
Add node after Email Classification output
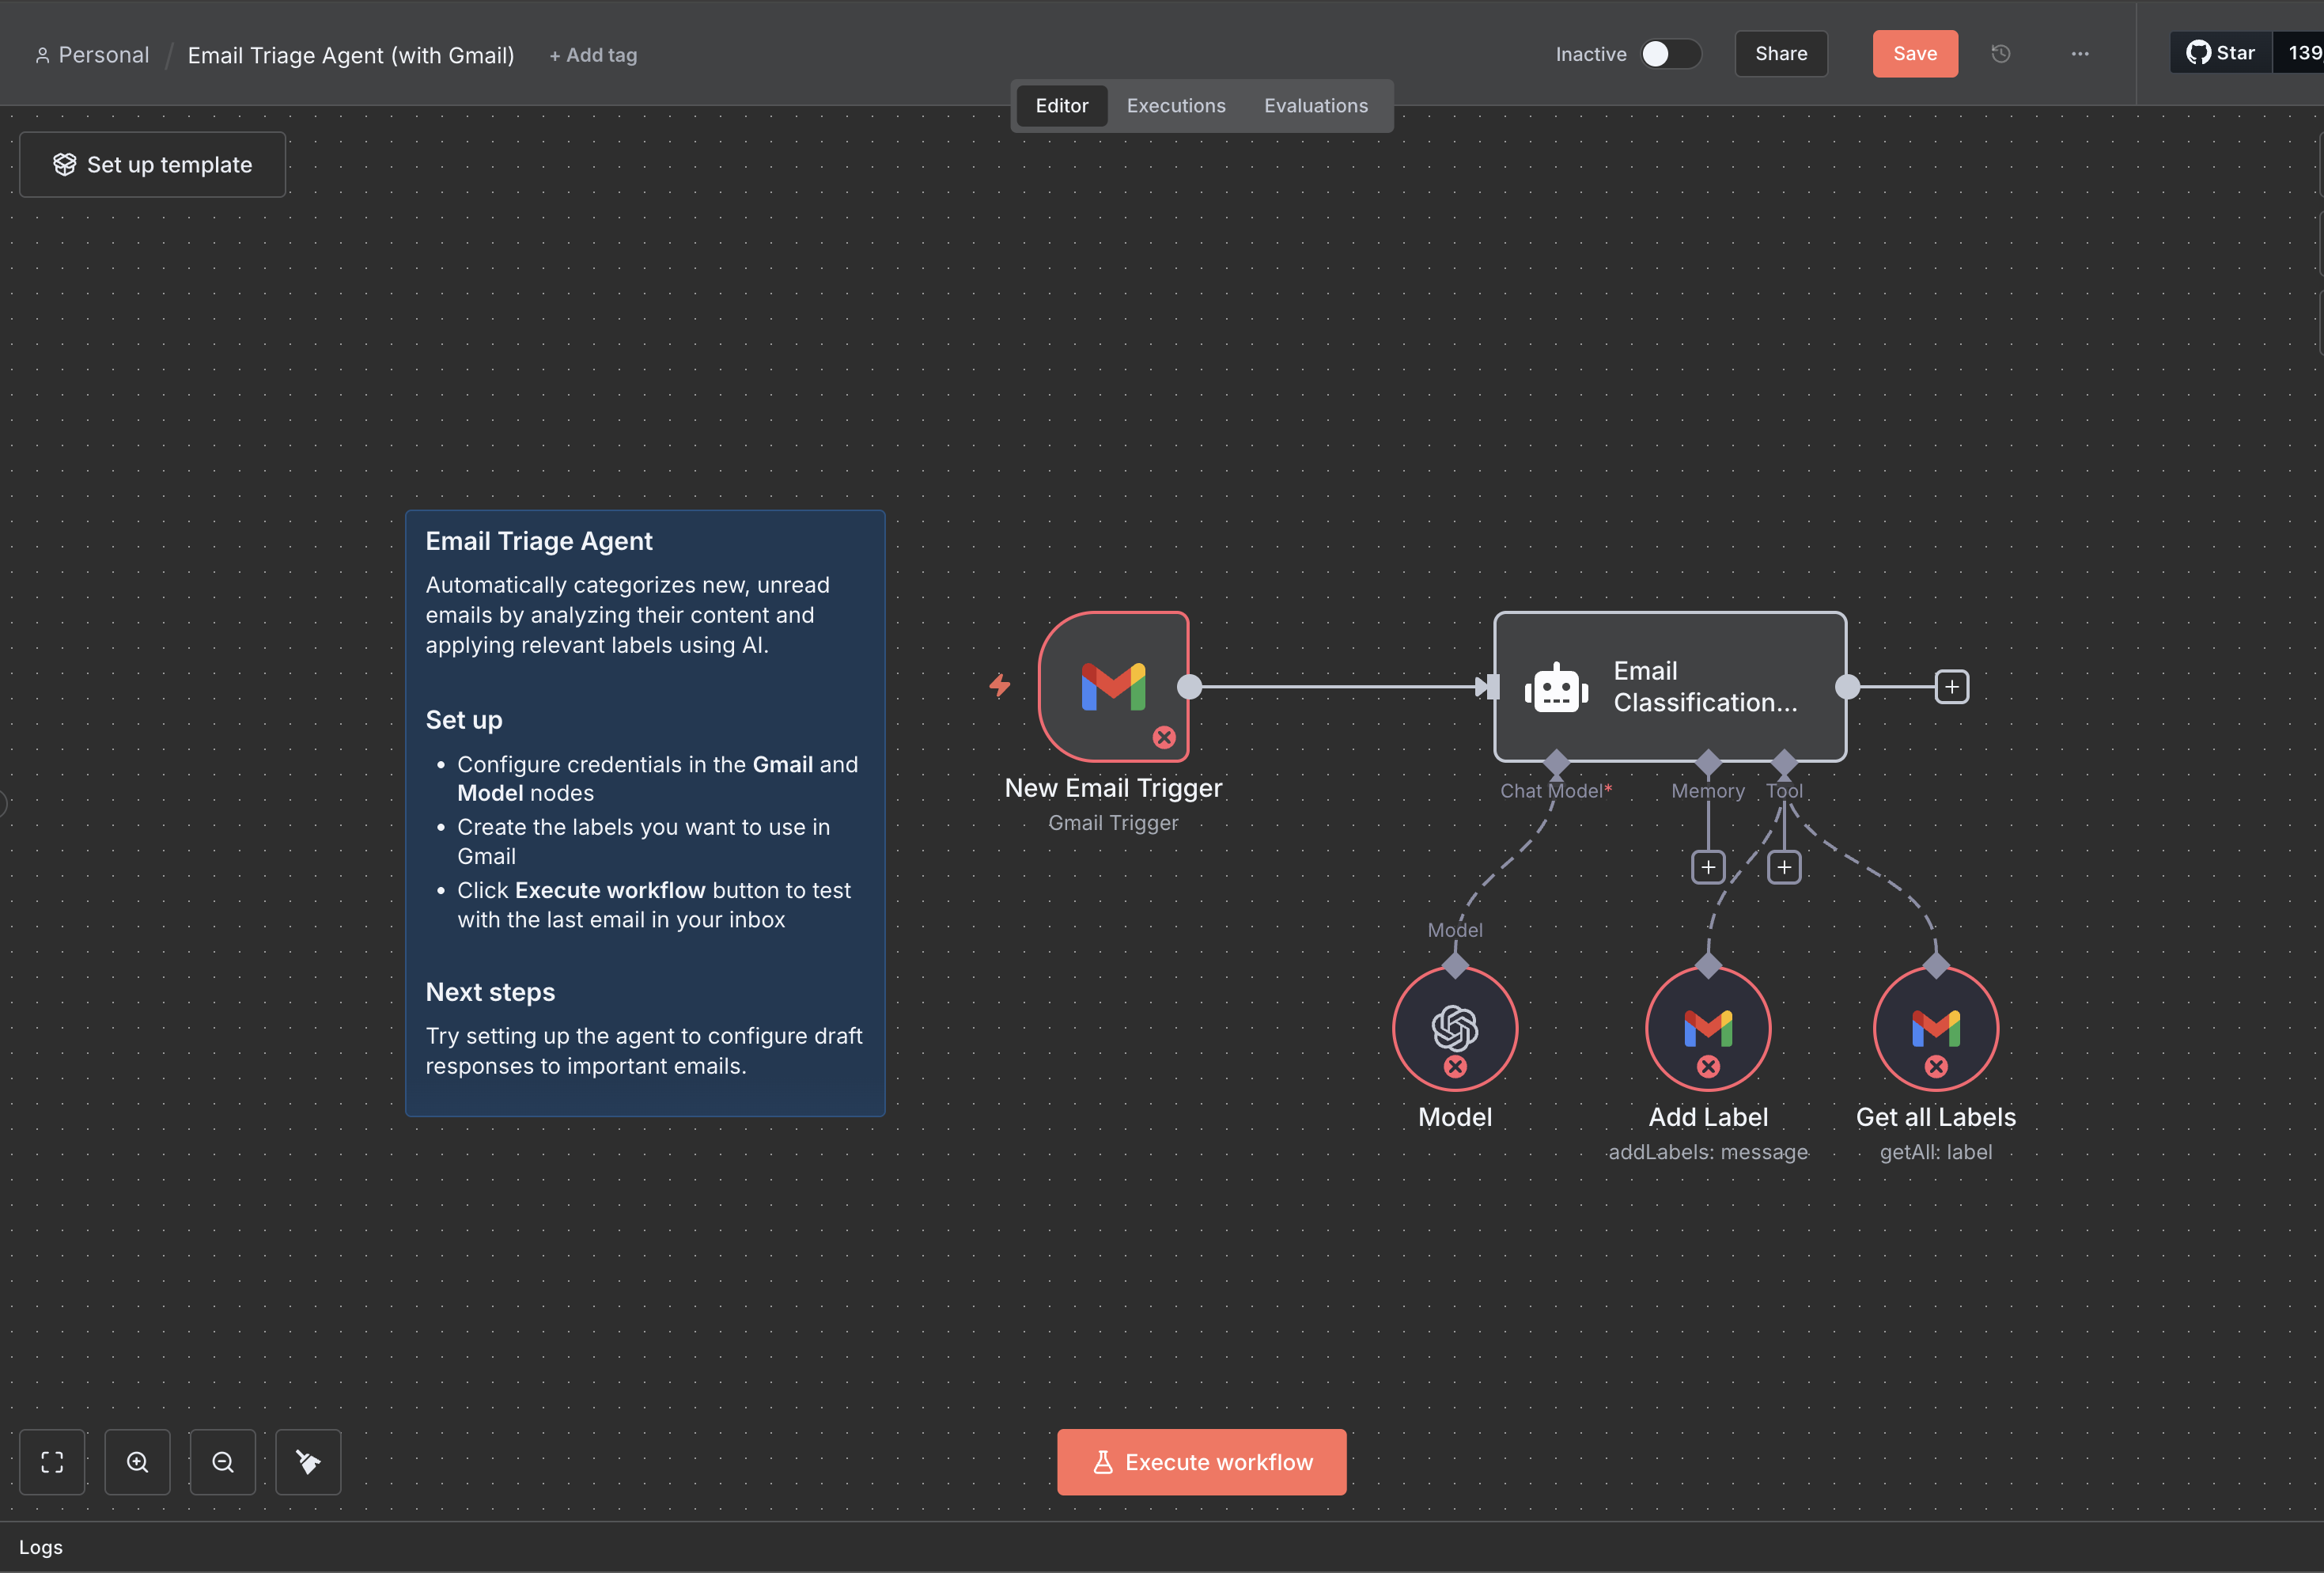pos(1951,686)
